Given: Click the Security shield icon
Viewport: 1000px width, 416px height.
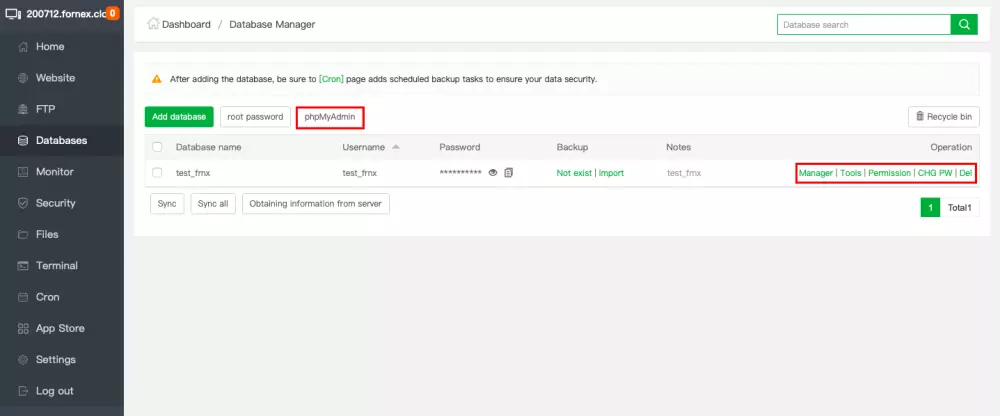Looking at the screenshot, I should click(x=23, y=203).
